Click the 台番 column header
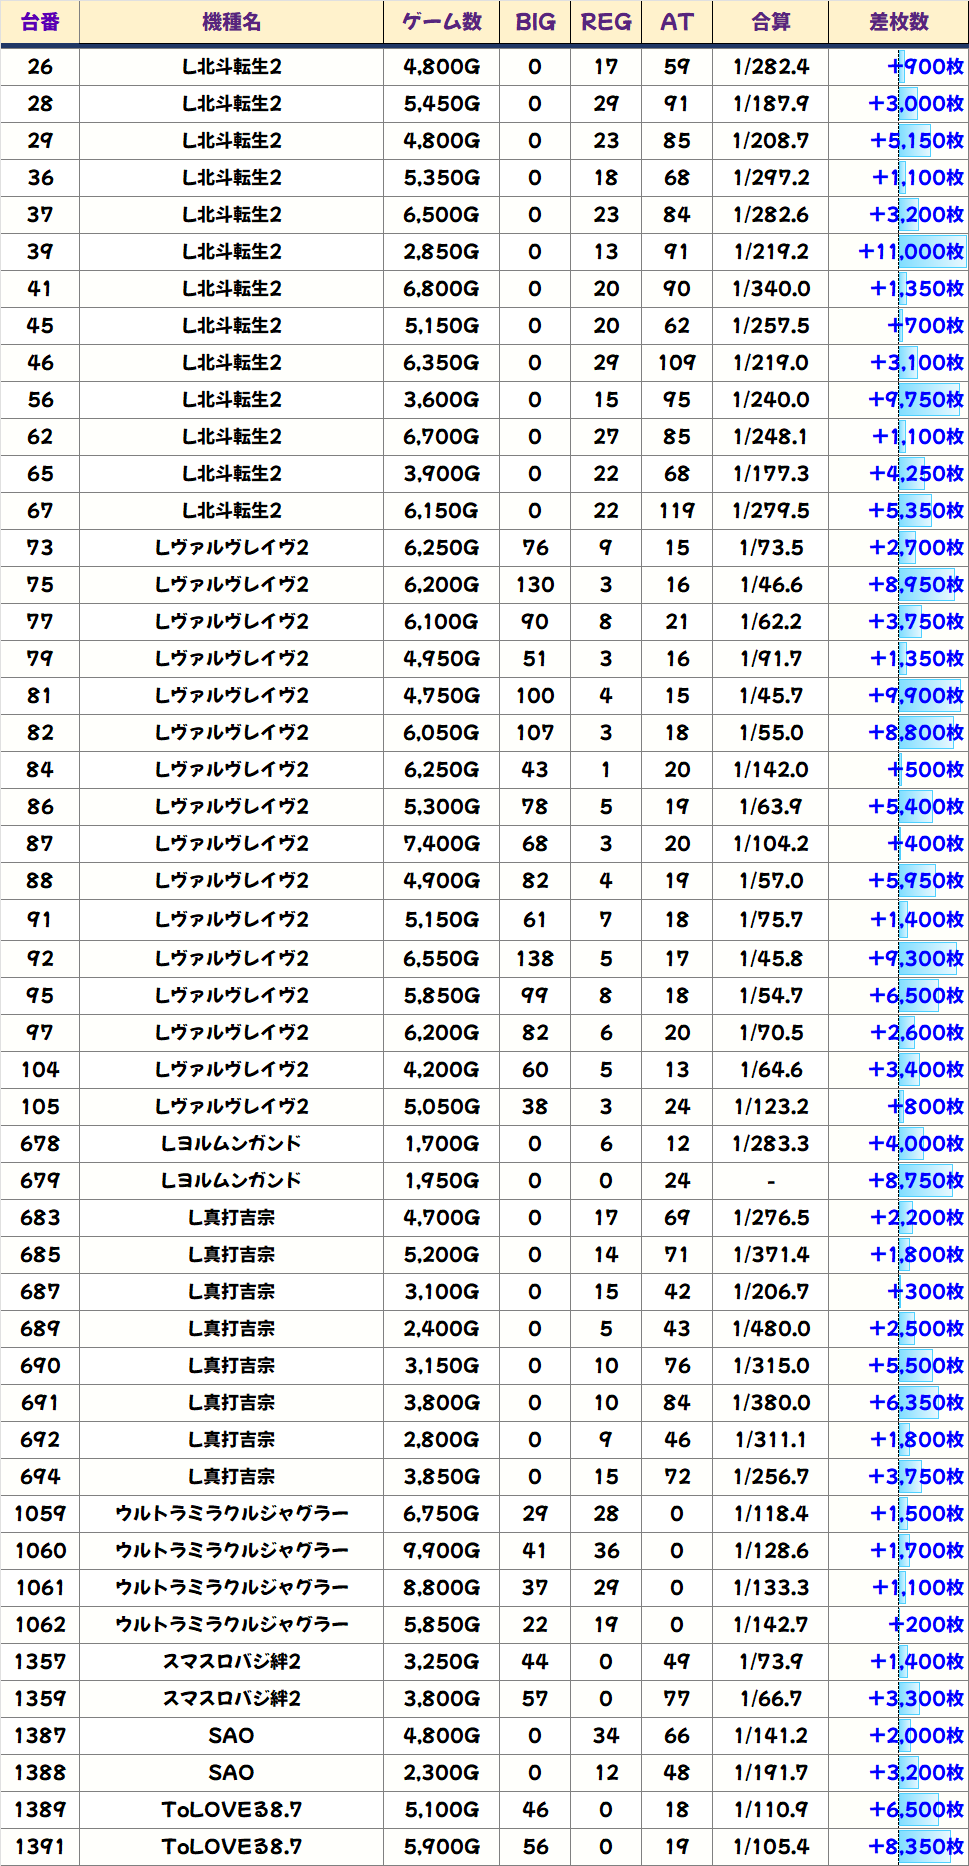The image size is (969, 1866). pyautogui.click(x=40, y=22)
